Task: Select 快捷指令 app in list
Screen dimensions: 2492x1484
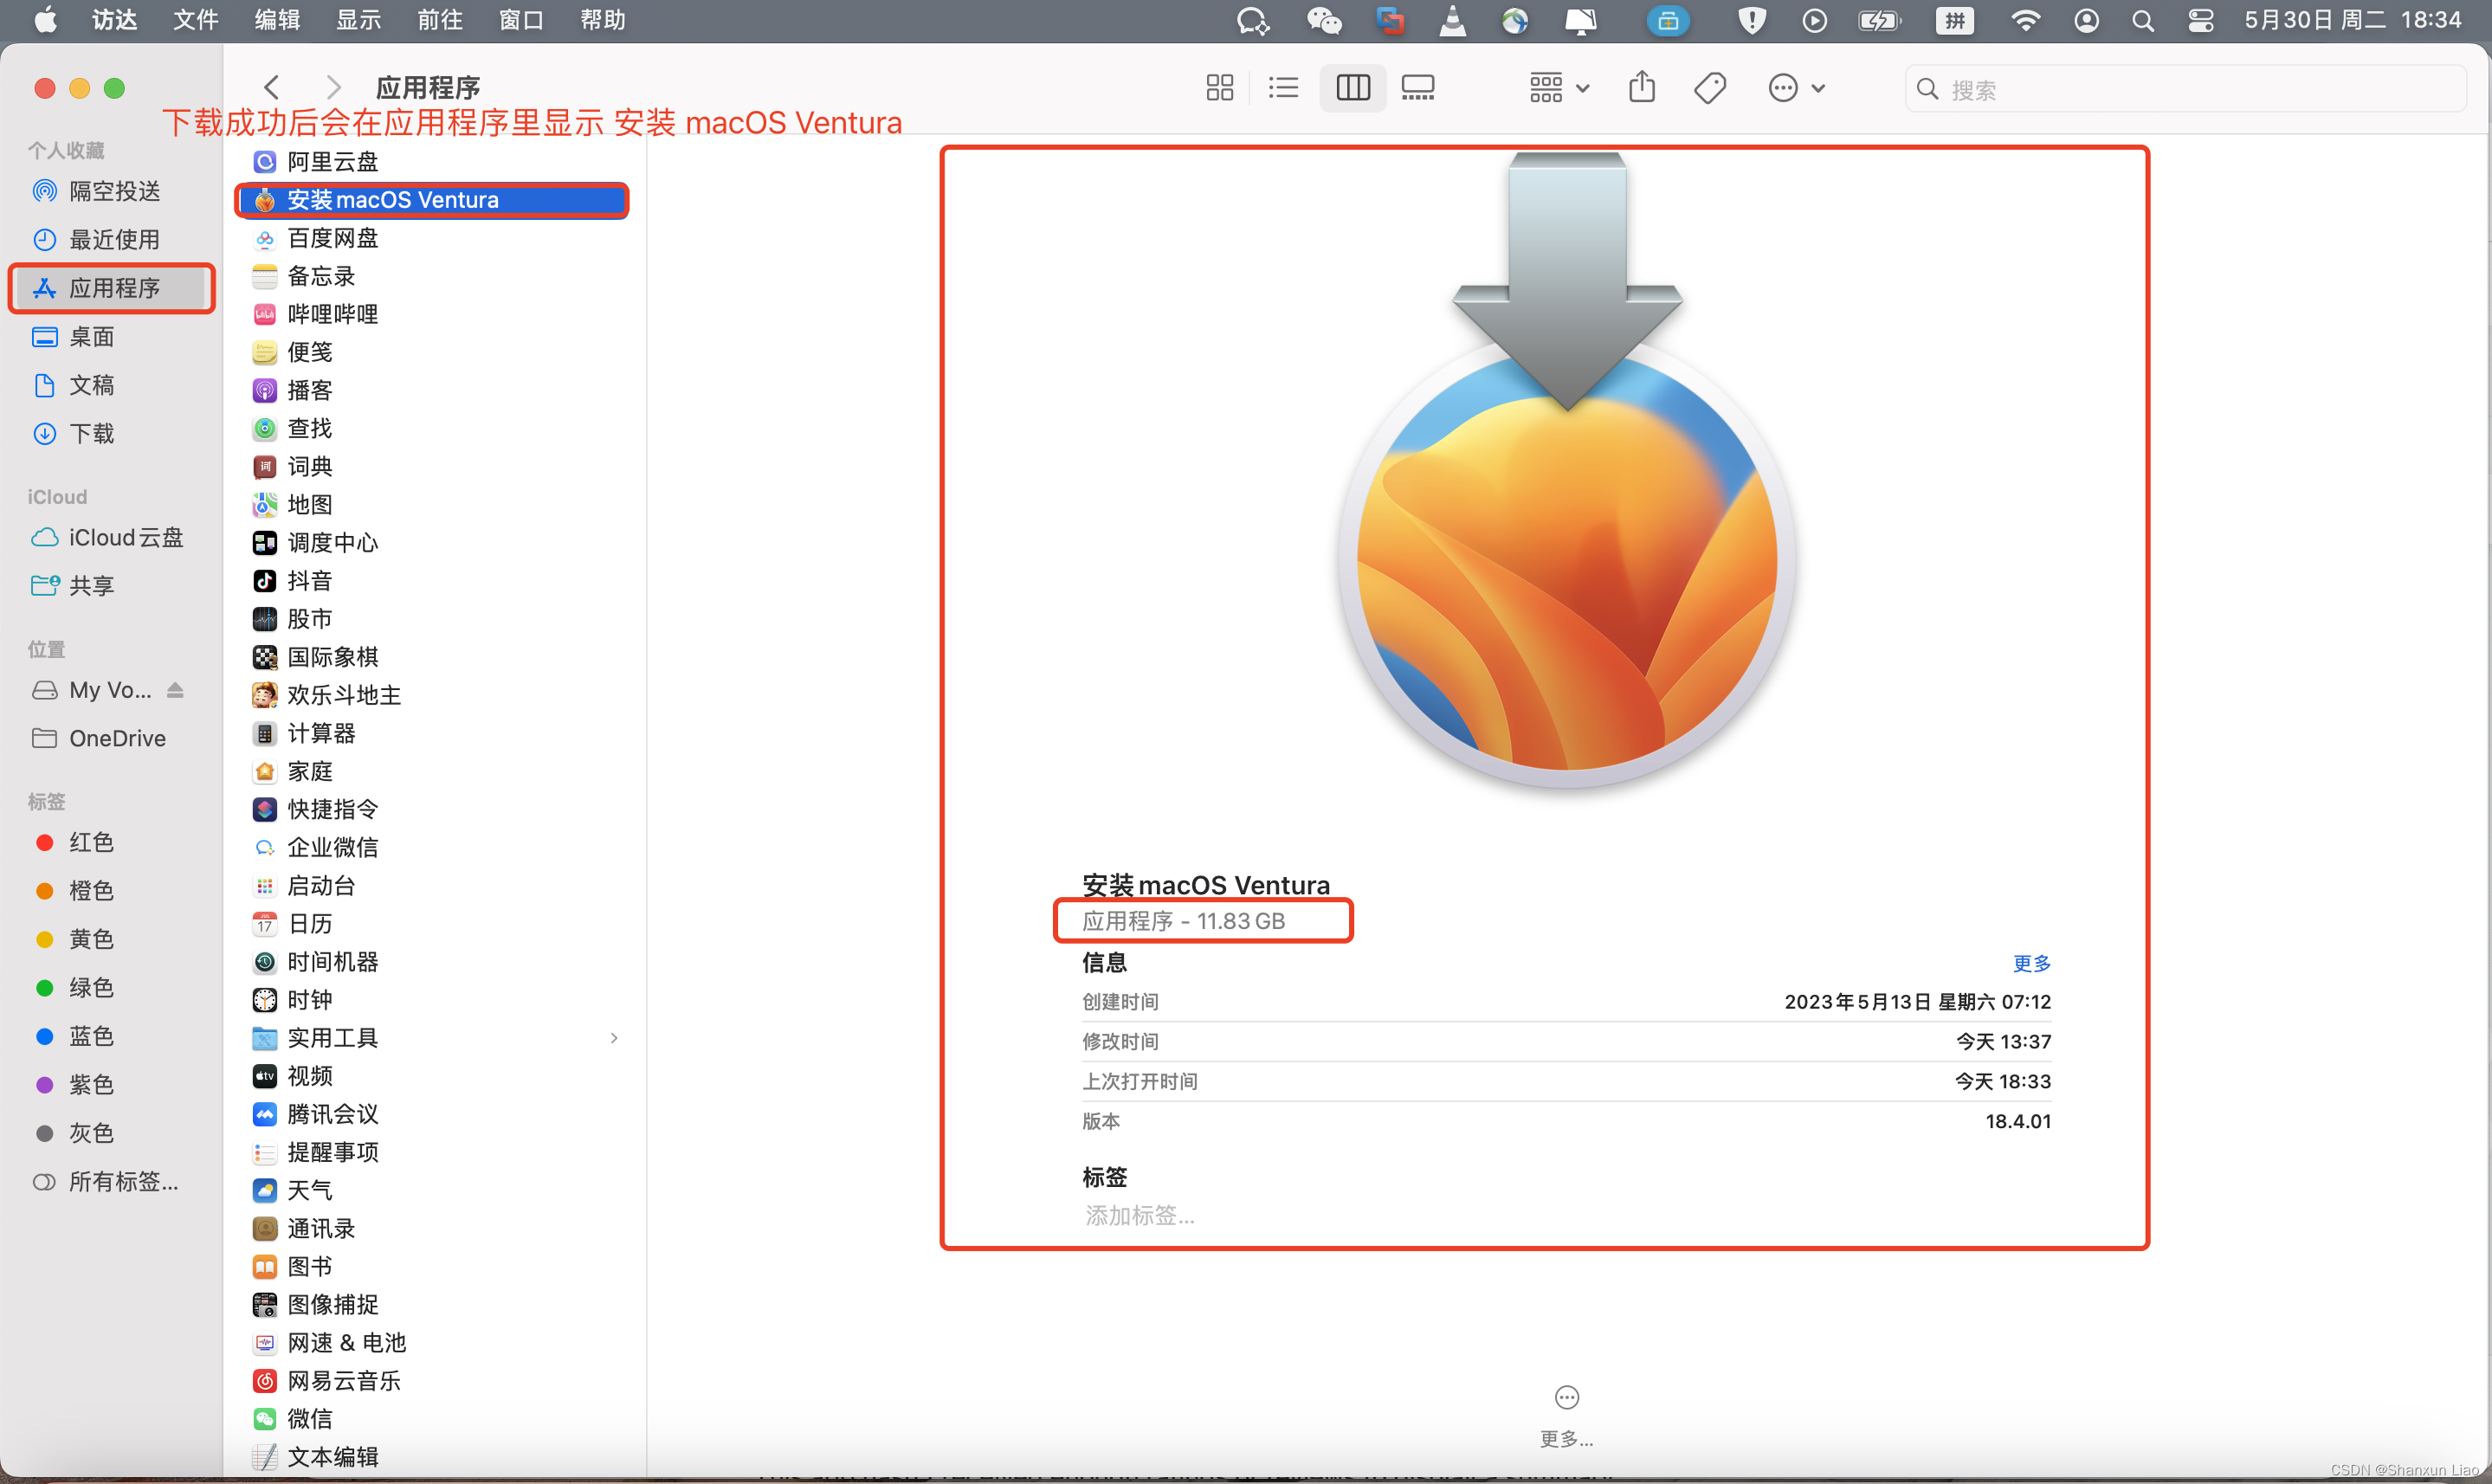Action: pyautogui.click(x=434, y=809)
